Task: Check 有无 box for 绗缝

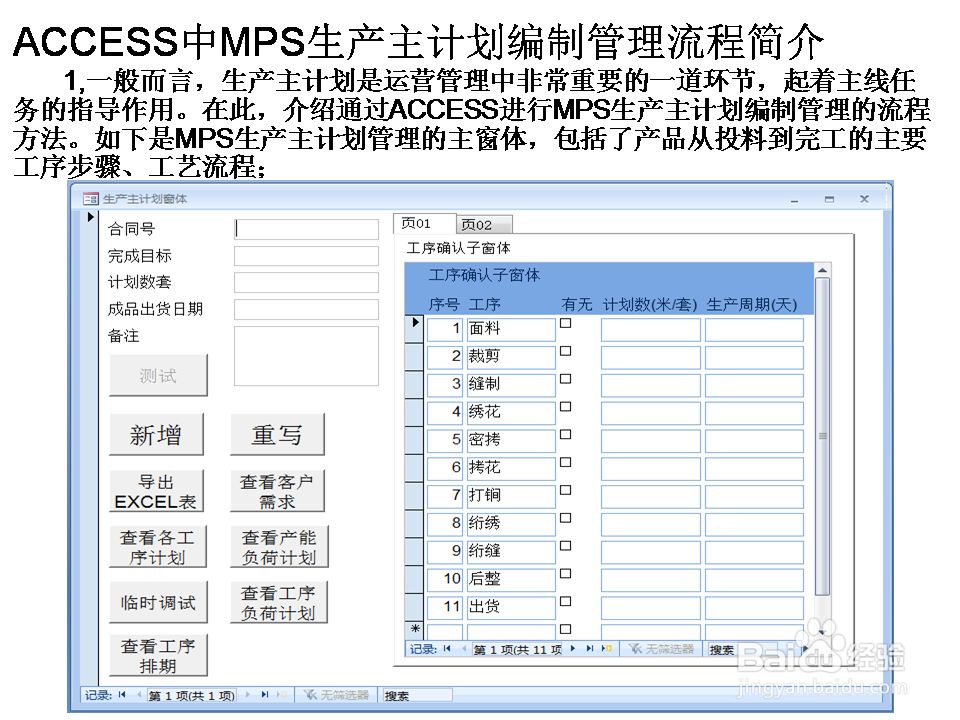Action: click(x=566, y=546)
